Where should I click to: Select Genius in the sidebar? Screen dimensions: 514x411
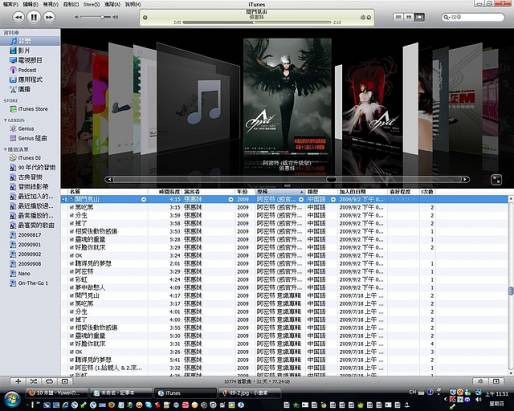coord(22,129)
